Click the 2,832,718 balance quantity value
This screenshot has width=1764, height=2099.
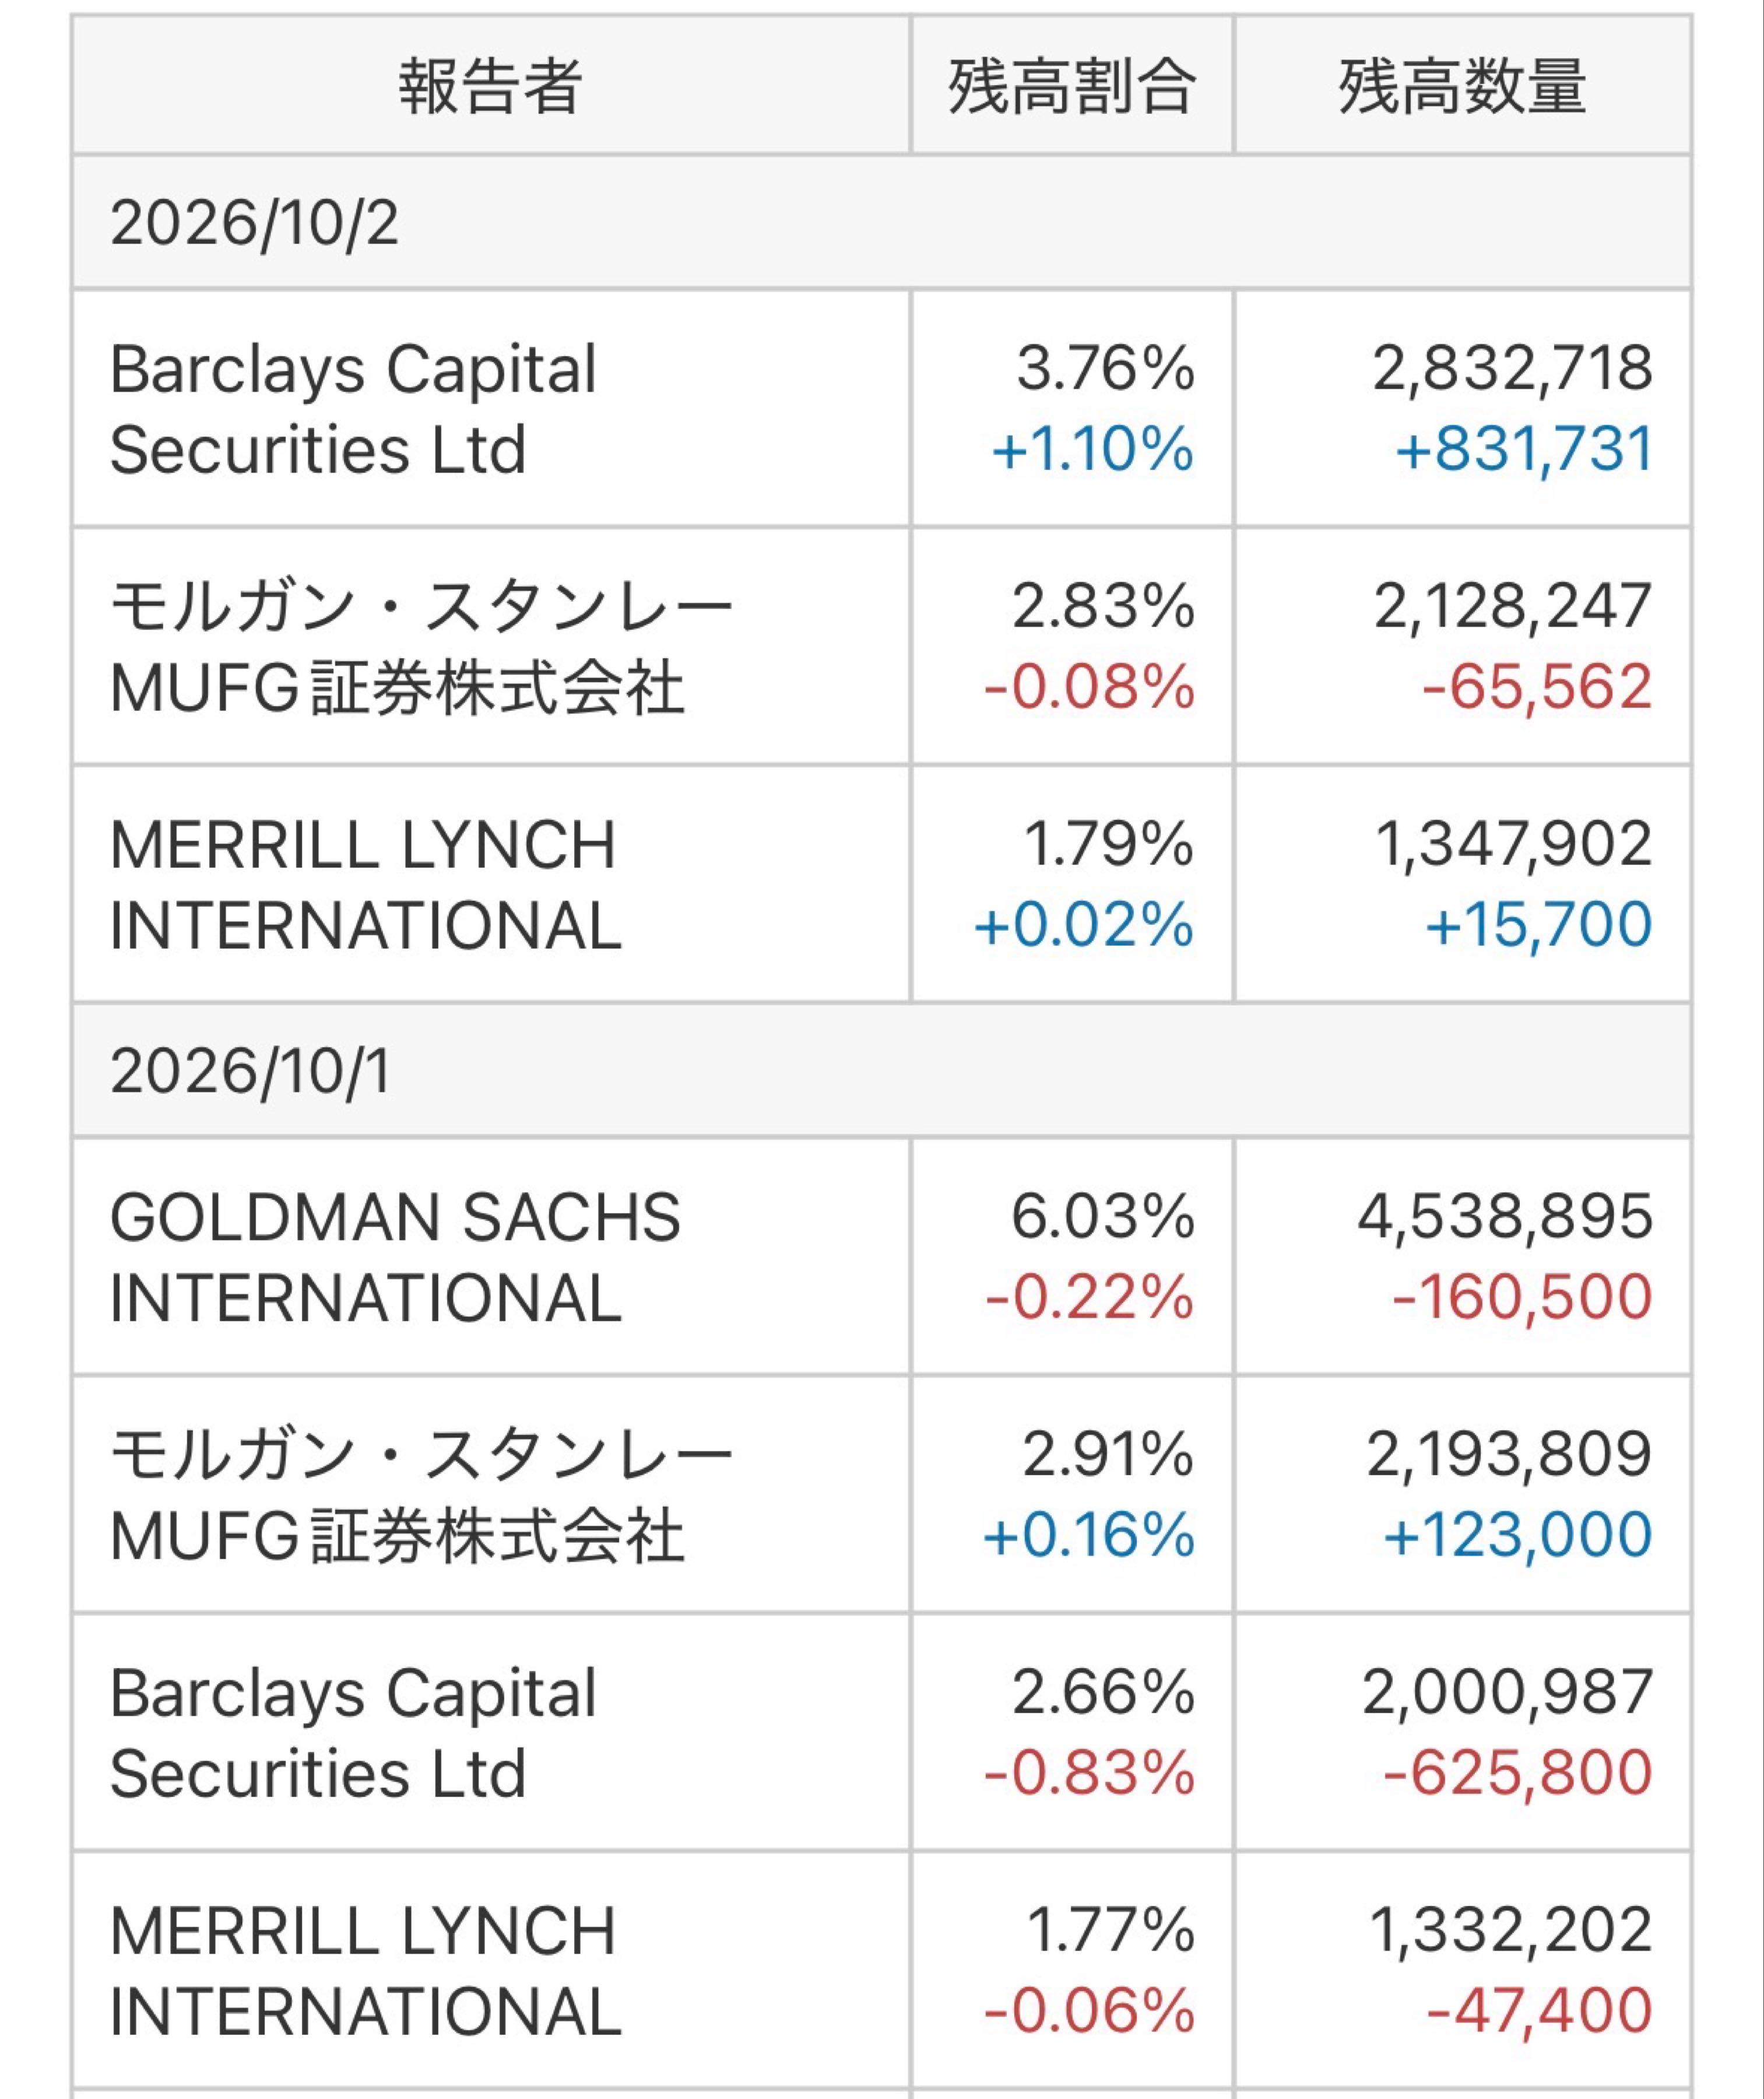coord(1512,368)
